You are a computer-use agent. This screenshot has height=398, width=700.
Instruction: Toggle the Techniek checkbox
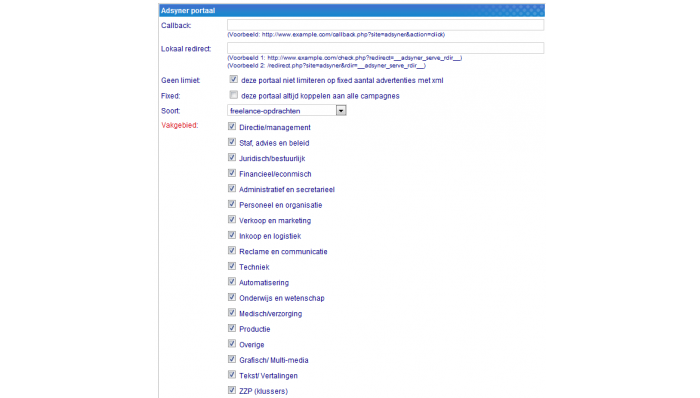point(232,266)
